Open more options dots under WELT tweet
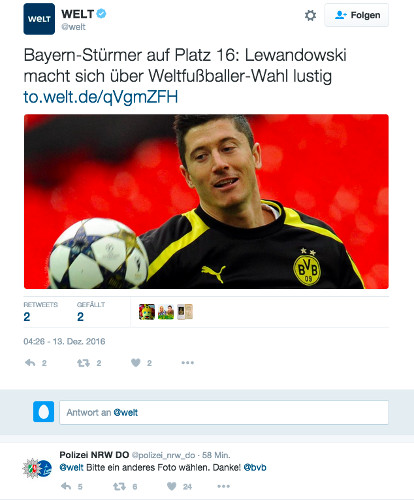 pyautogui.click(x=188, y=363)
